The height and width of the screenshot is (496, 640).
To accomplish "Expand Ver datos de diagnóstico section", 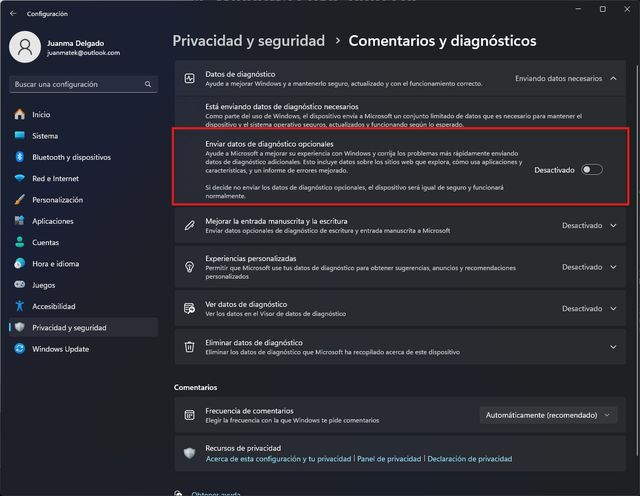I will [x=613, y=309].
